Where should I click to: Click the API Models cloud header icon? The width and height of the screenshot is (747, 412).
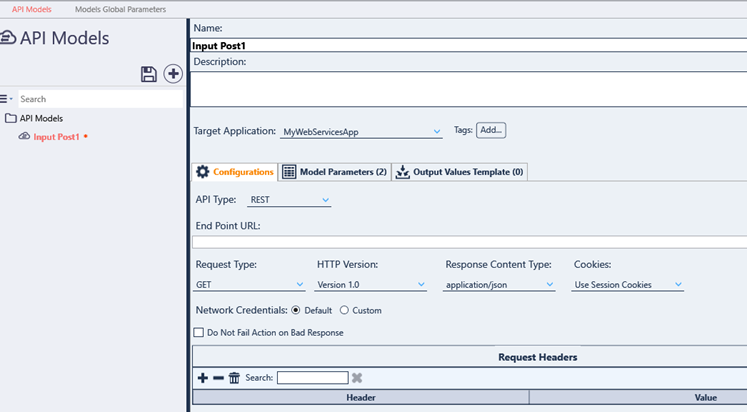[8, 38]
